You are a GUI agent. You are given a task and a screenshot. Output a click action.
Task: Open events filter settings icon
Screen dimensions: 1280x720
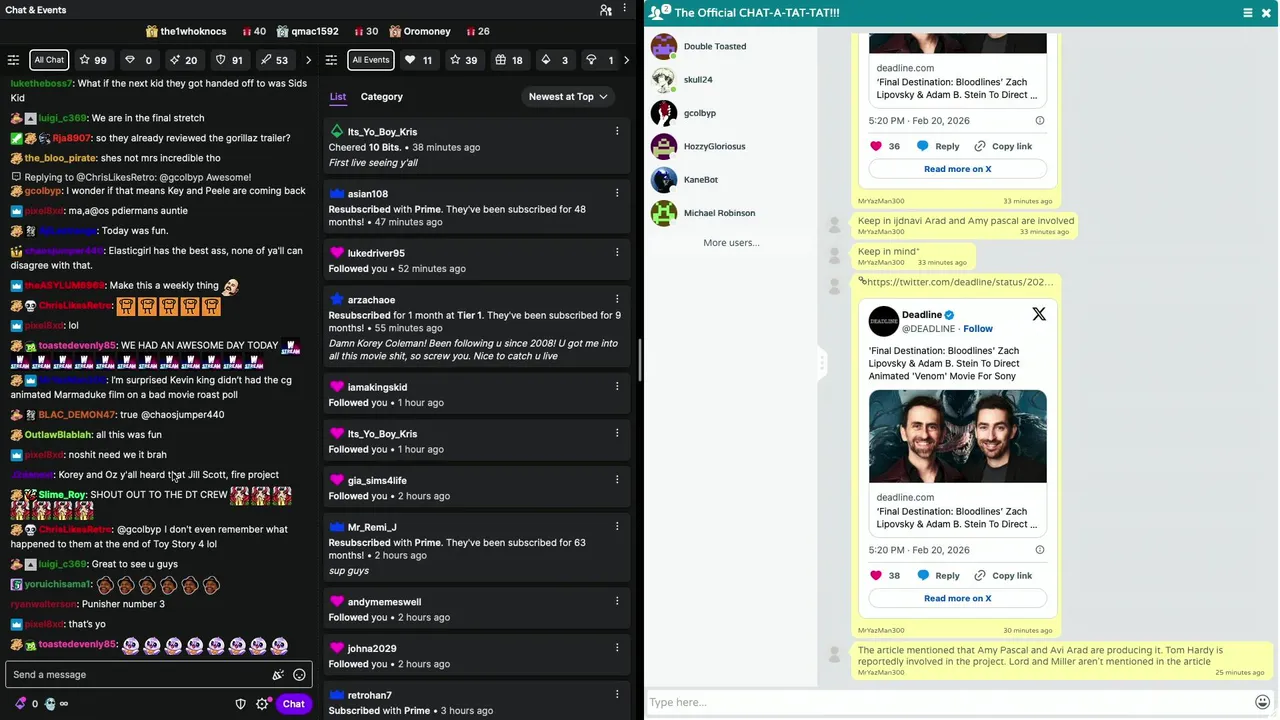(x=332, y=60)
